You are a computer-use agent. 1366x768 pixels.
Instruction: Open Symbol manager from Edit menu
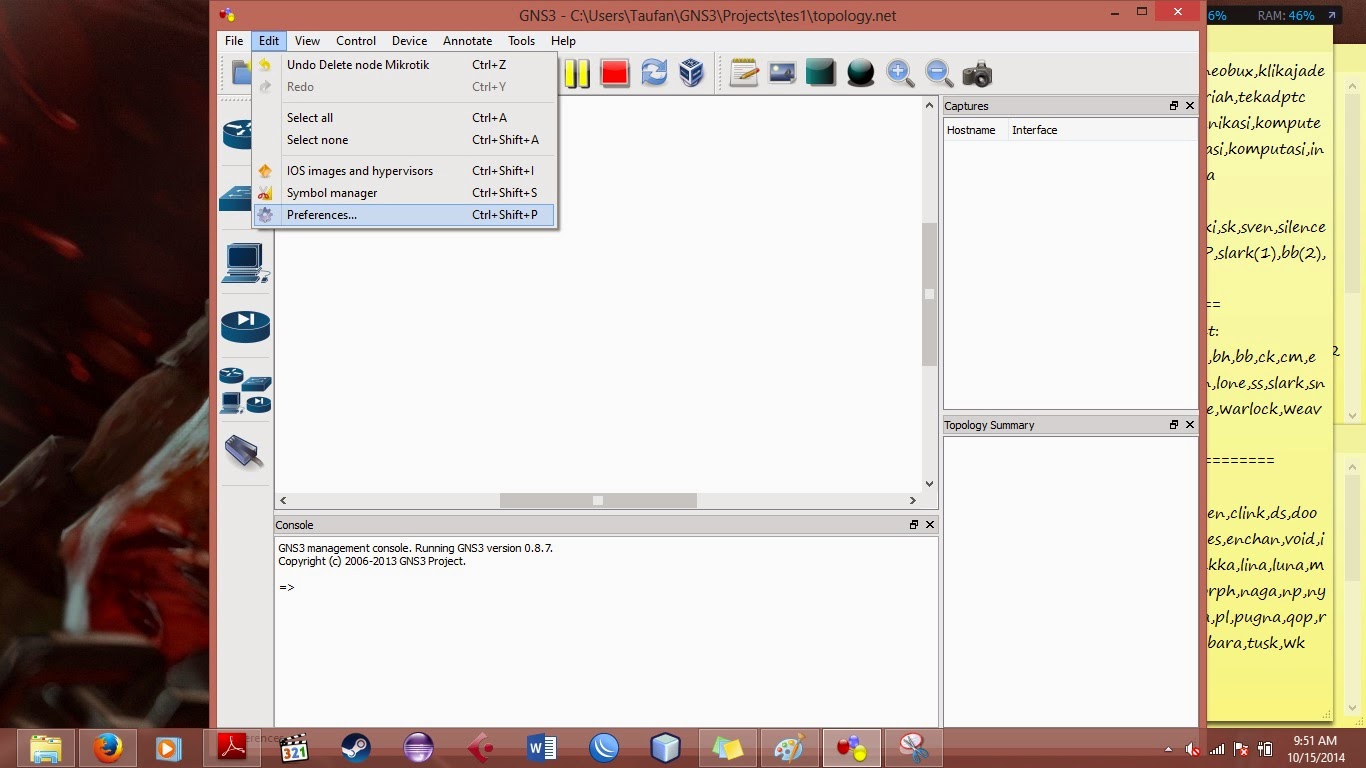click(404, 193)
